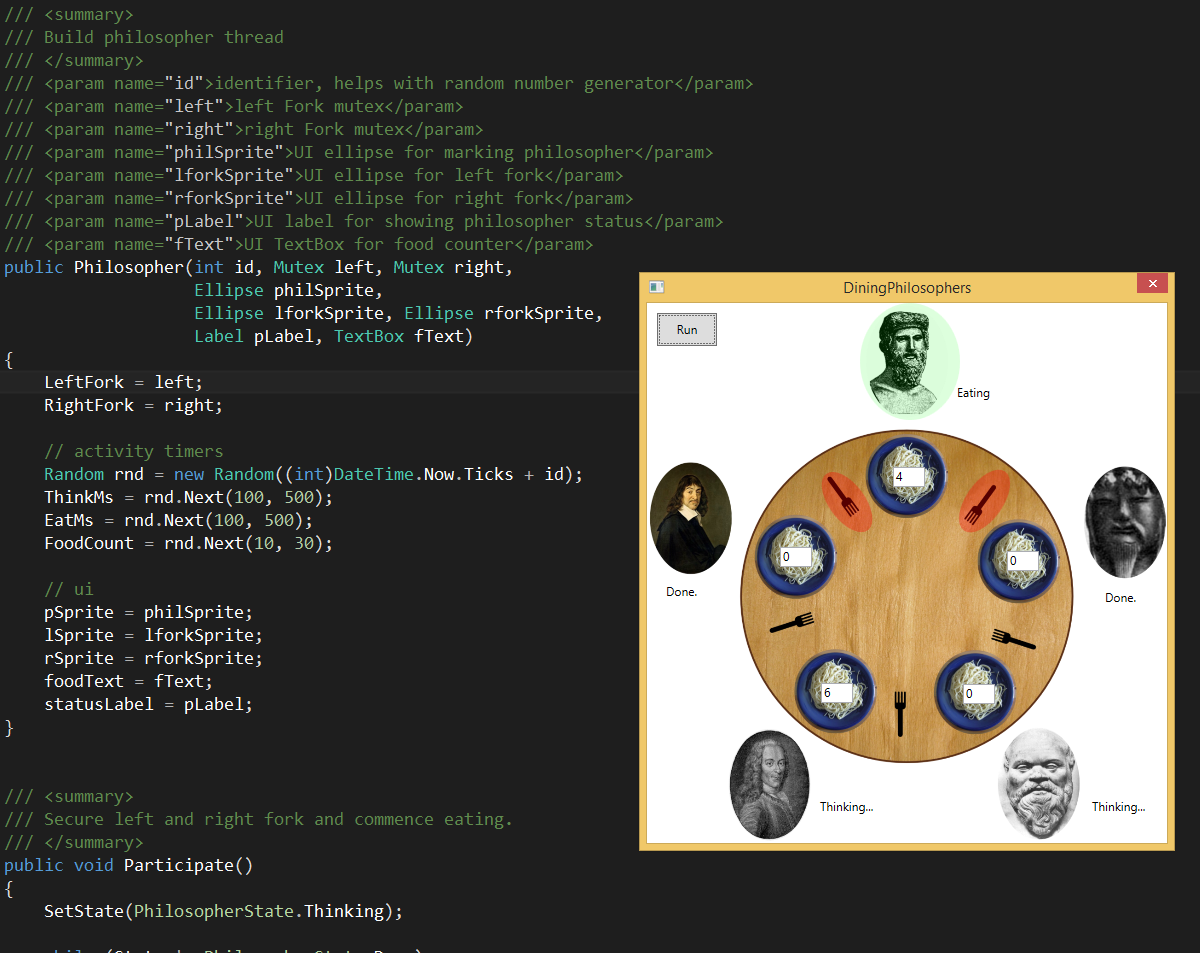Click the Done. label under Descartes
The height and width of the screenshot is (953, 1200).
tap(681, 592)
